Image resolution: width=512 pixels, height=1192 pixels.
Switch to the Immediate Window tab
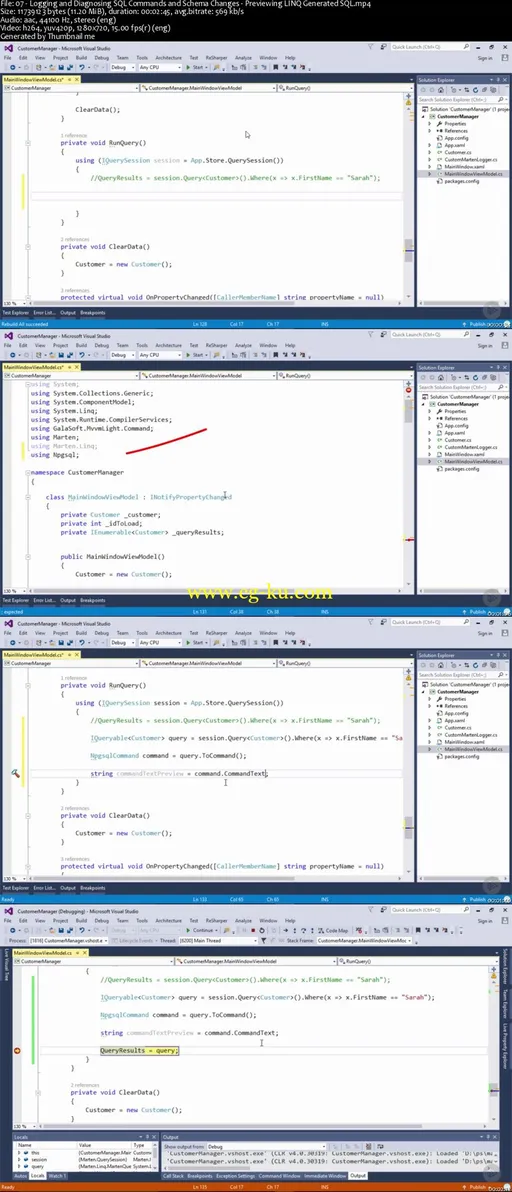[x=325, y=1176]
